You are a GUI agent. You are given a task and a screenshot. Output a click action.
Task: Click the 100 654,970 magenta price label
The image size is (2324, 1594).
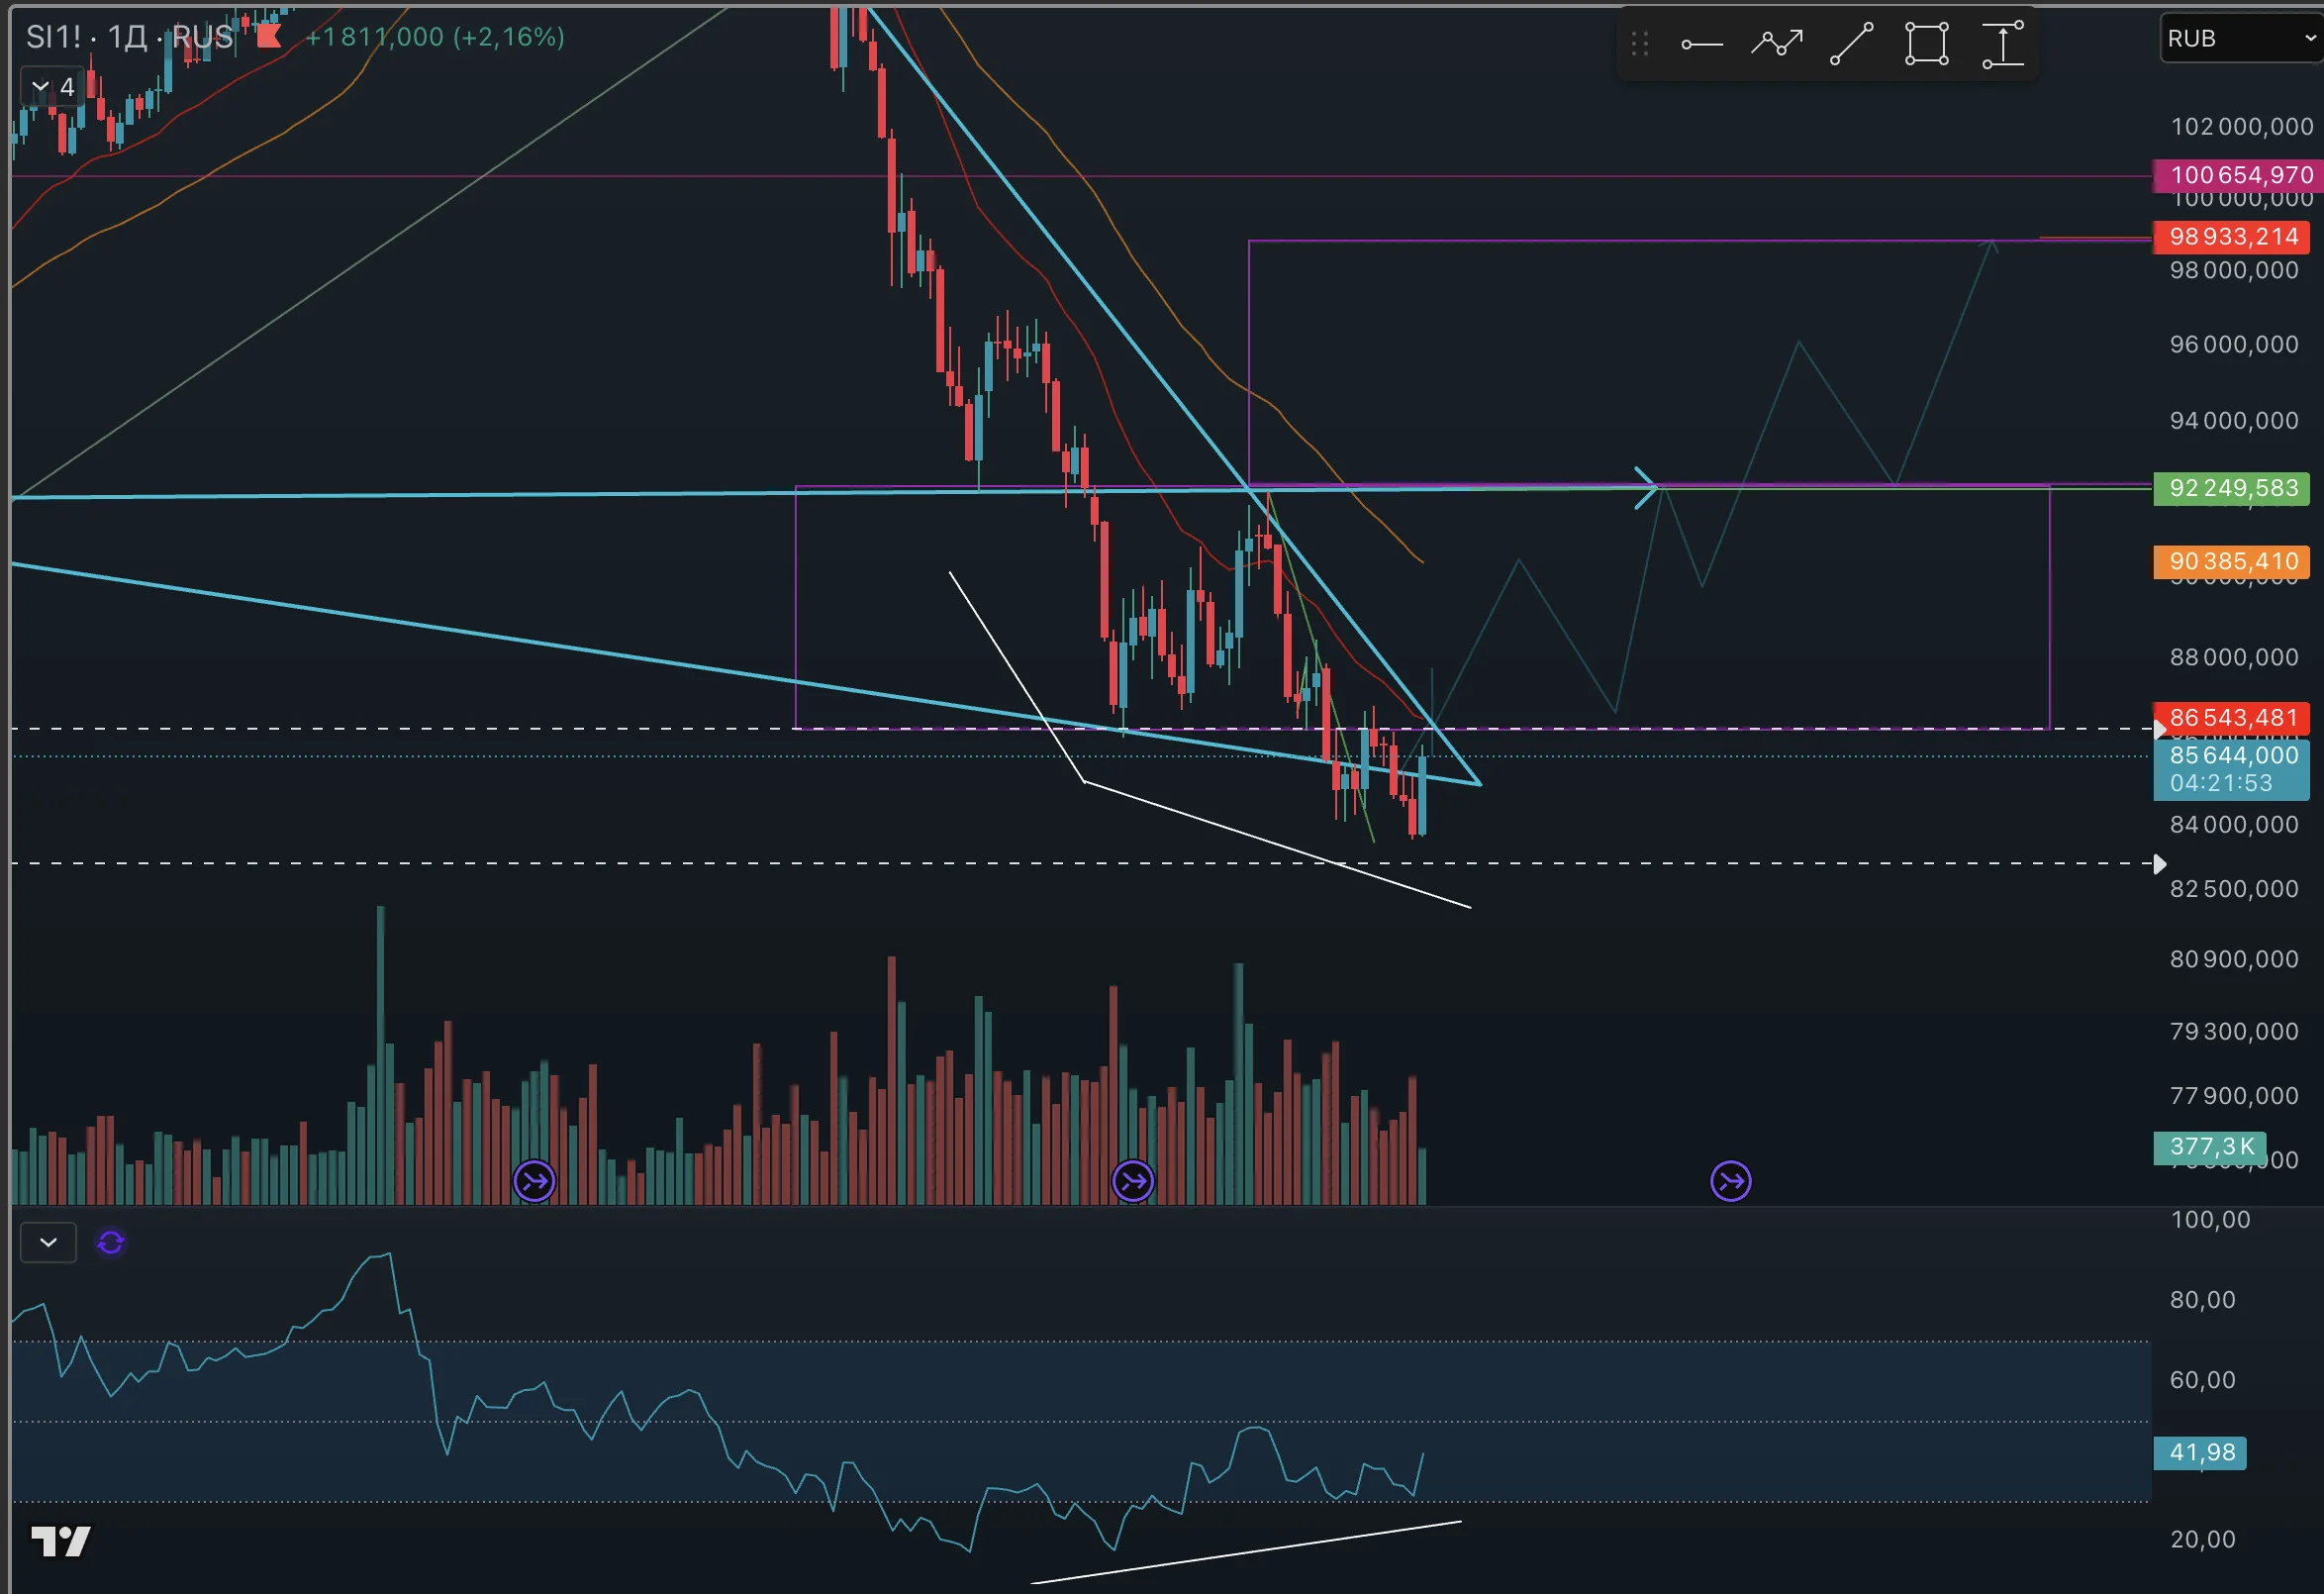[2238, 175]
